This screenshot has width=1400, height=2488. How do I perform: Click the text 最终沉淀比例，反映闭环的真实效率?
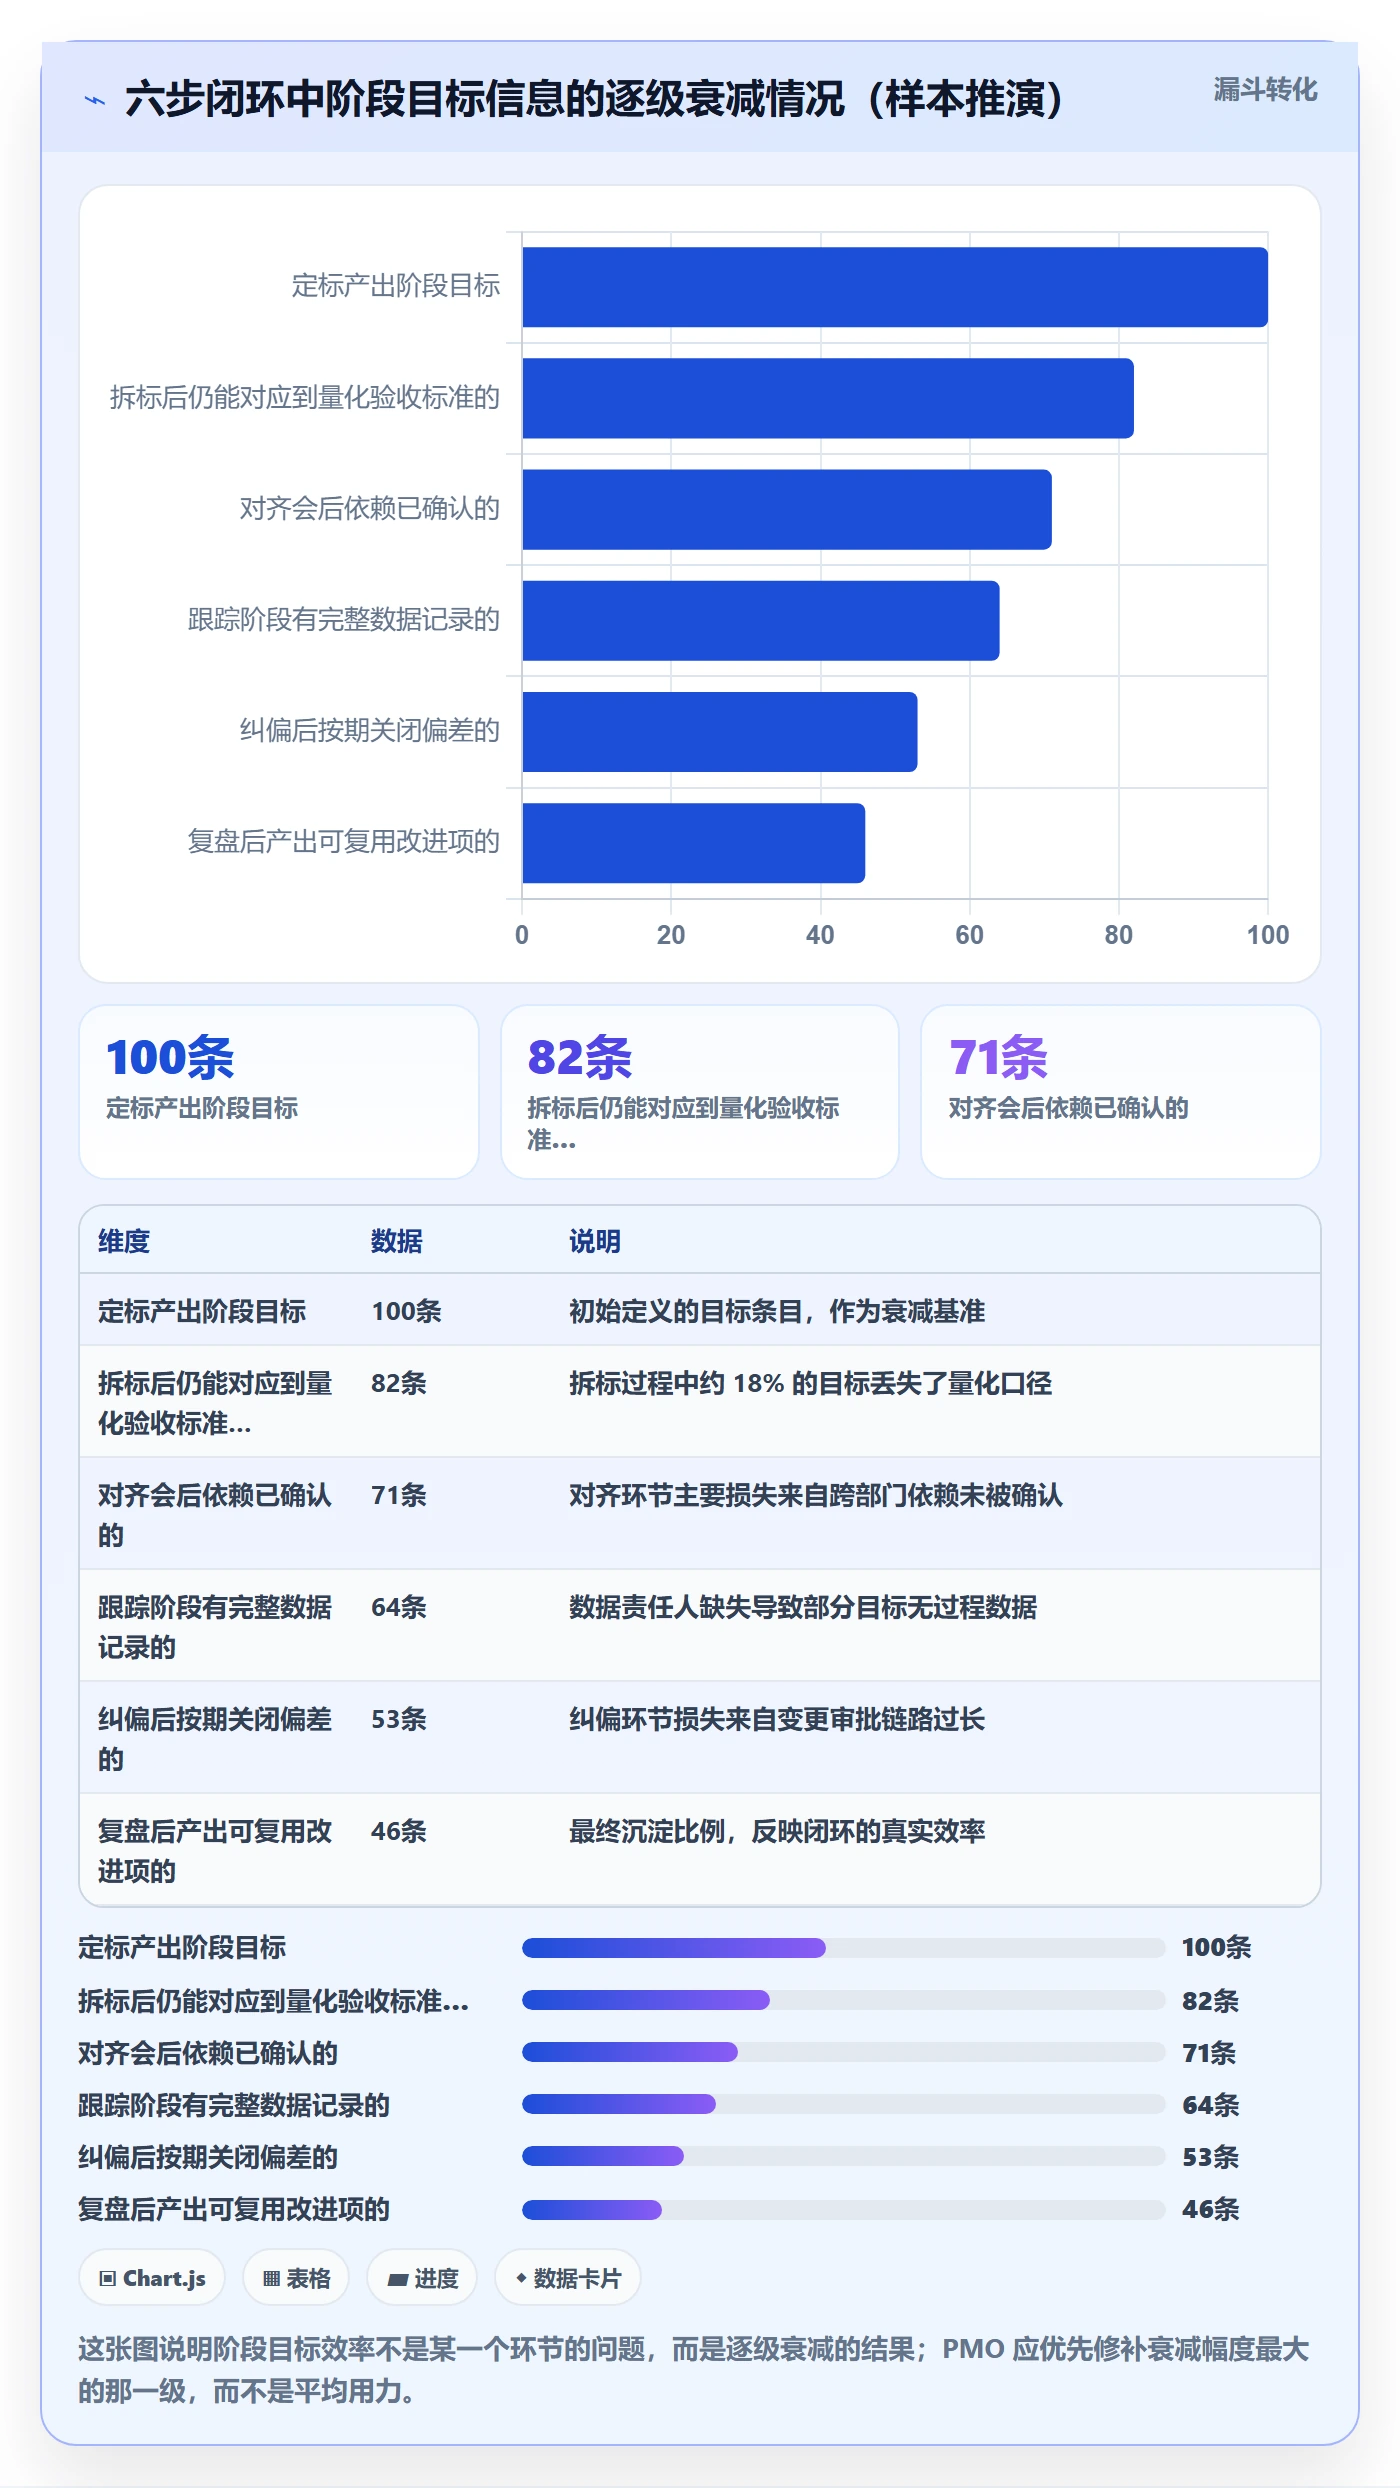[777, 1831]
